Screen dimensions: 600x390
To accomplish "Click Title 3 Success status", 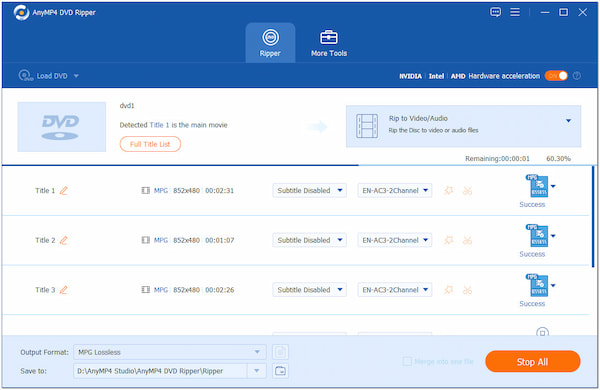I will pyautogui.click(x=532, y=304).
